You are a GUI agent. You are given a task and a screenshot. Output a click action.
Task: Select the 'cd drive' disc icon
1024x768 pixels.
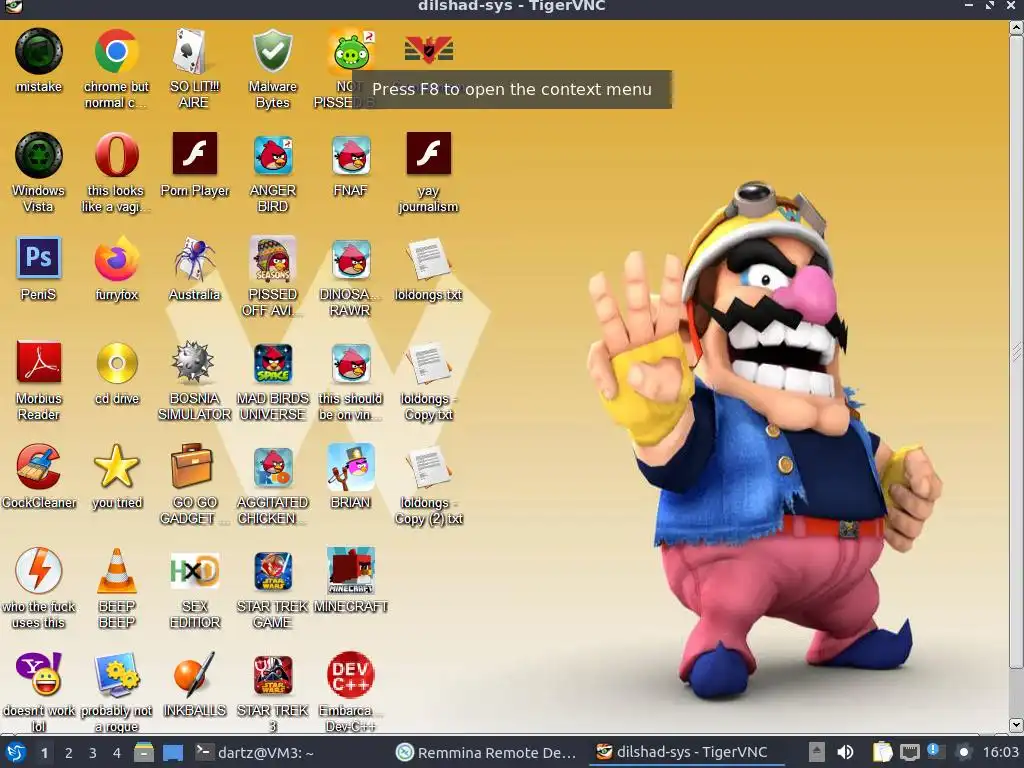point(116,362)
